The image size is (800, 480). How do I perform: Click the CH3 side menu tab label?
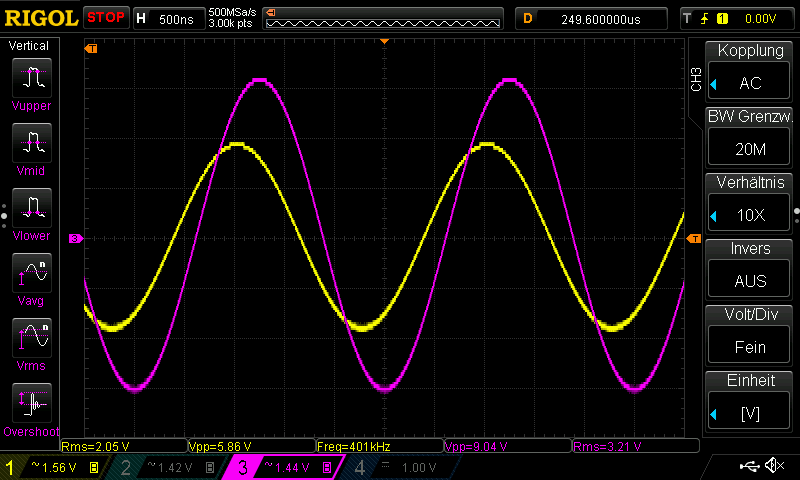coord(696,80)
